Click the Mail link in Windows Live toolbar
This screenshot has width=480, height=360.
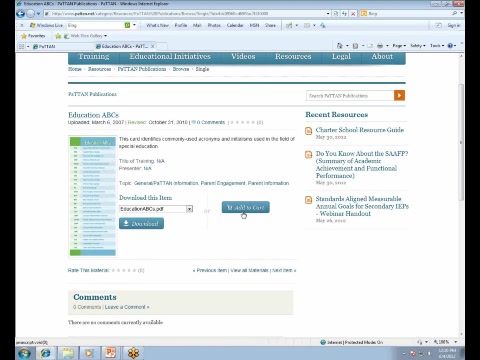[x=197, y=25]
